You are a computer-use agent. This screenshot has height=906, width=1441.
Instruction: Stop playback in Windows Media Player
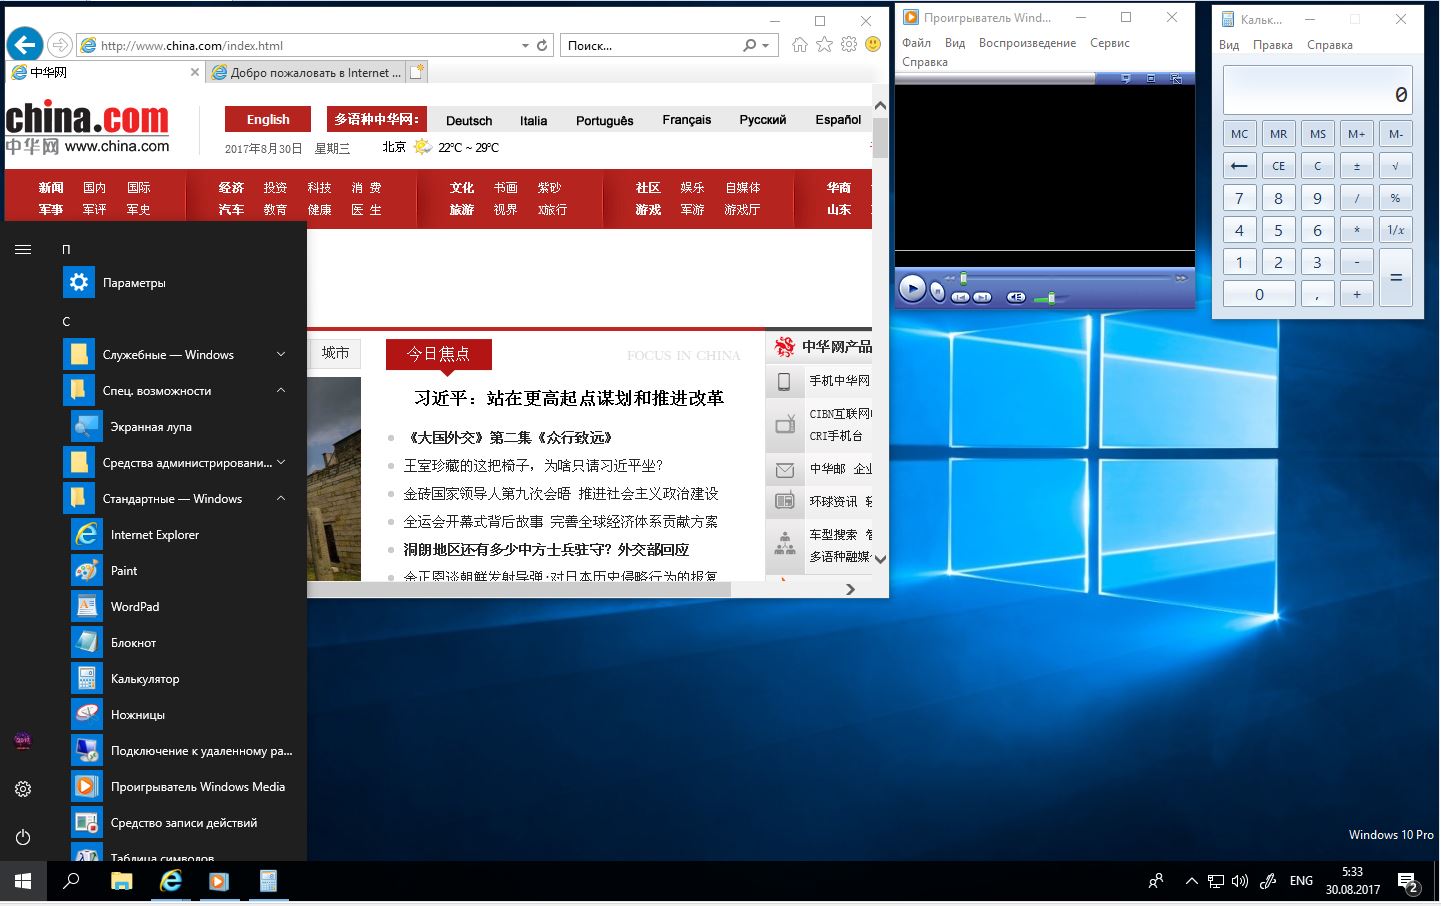[937, 291]
